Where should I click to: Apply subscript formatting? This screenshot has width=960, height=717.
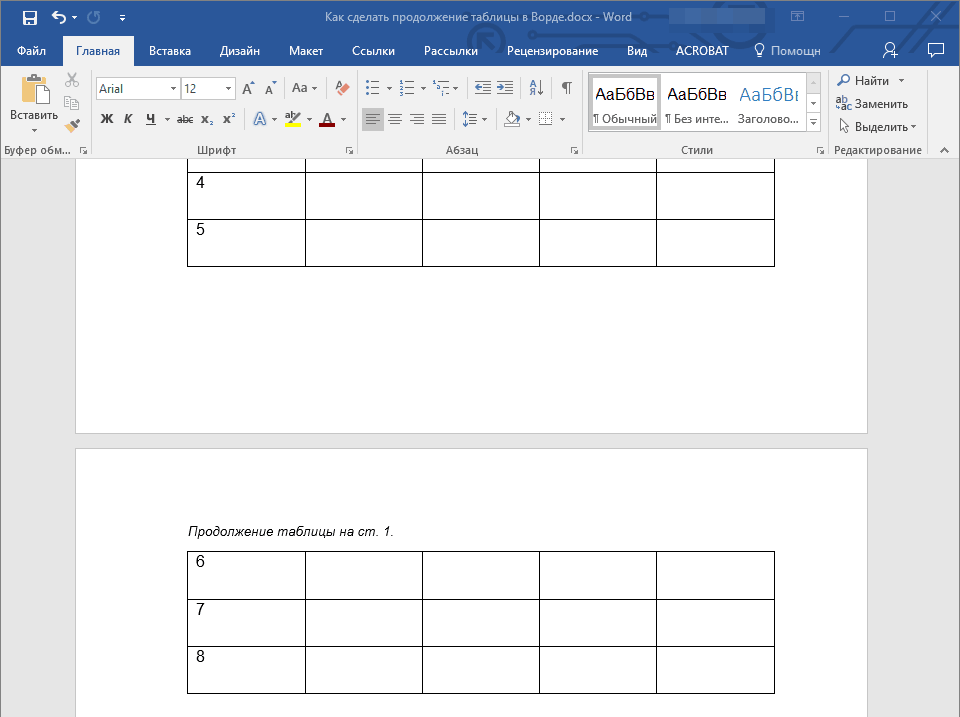coord(207,119)
